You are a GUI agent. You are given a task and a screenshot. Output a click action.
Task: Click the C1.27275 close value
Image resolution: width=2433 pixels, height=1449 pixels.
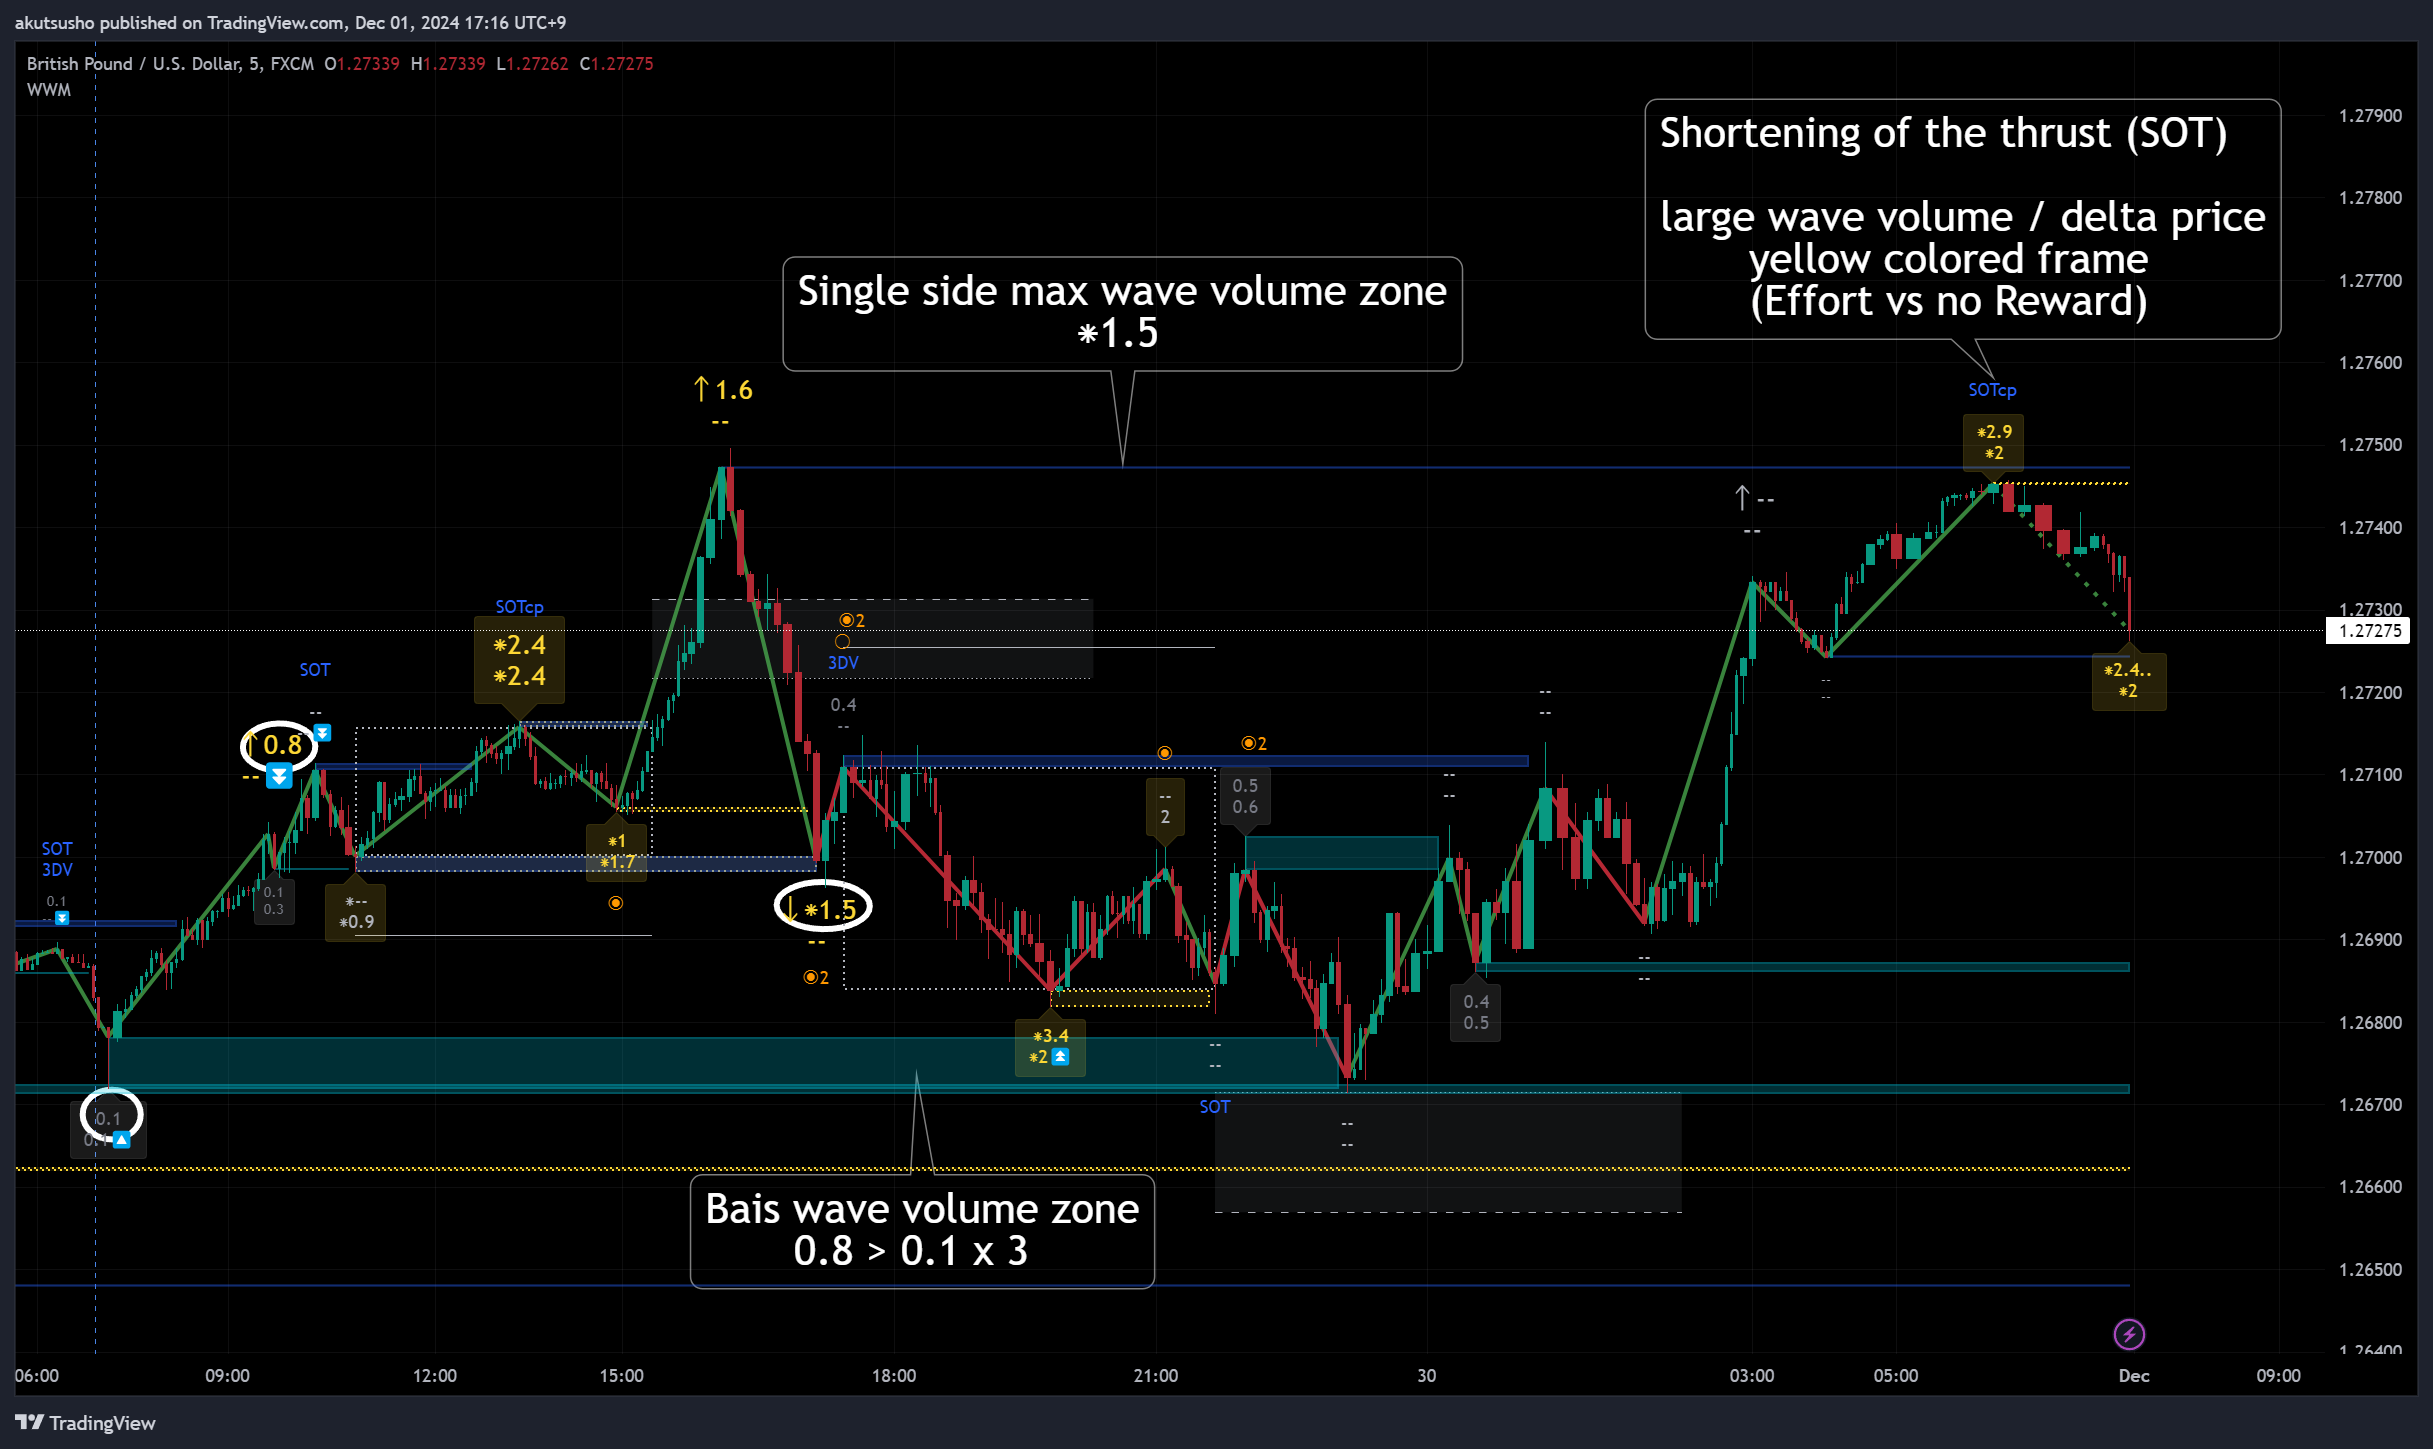click(x=616, y=63)
